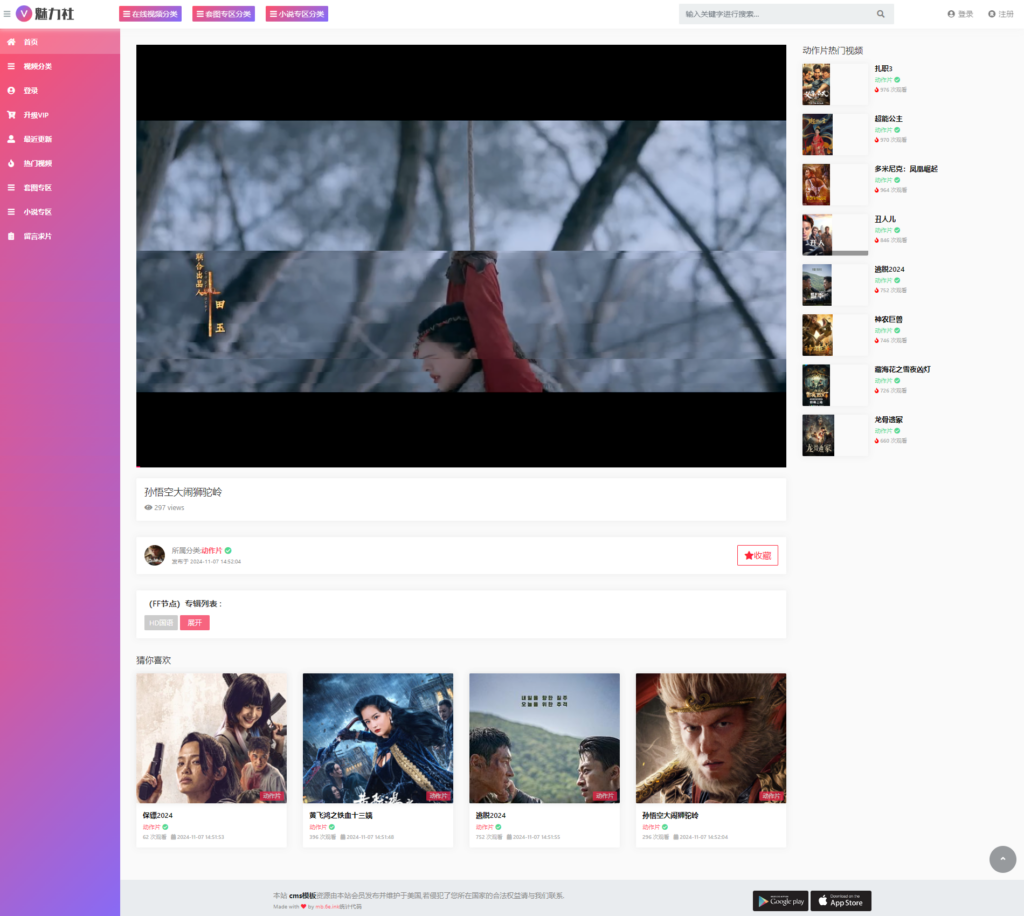Click the flame icon under 霜海花之雪夜凶灯
Screen dimensions: 1024x916
click(x=876, y=390)
